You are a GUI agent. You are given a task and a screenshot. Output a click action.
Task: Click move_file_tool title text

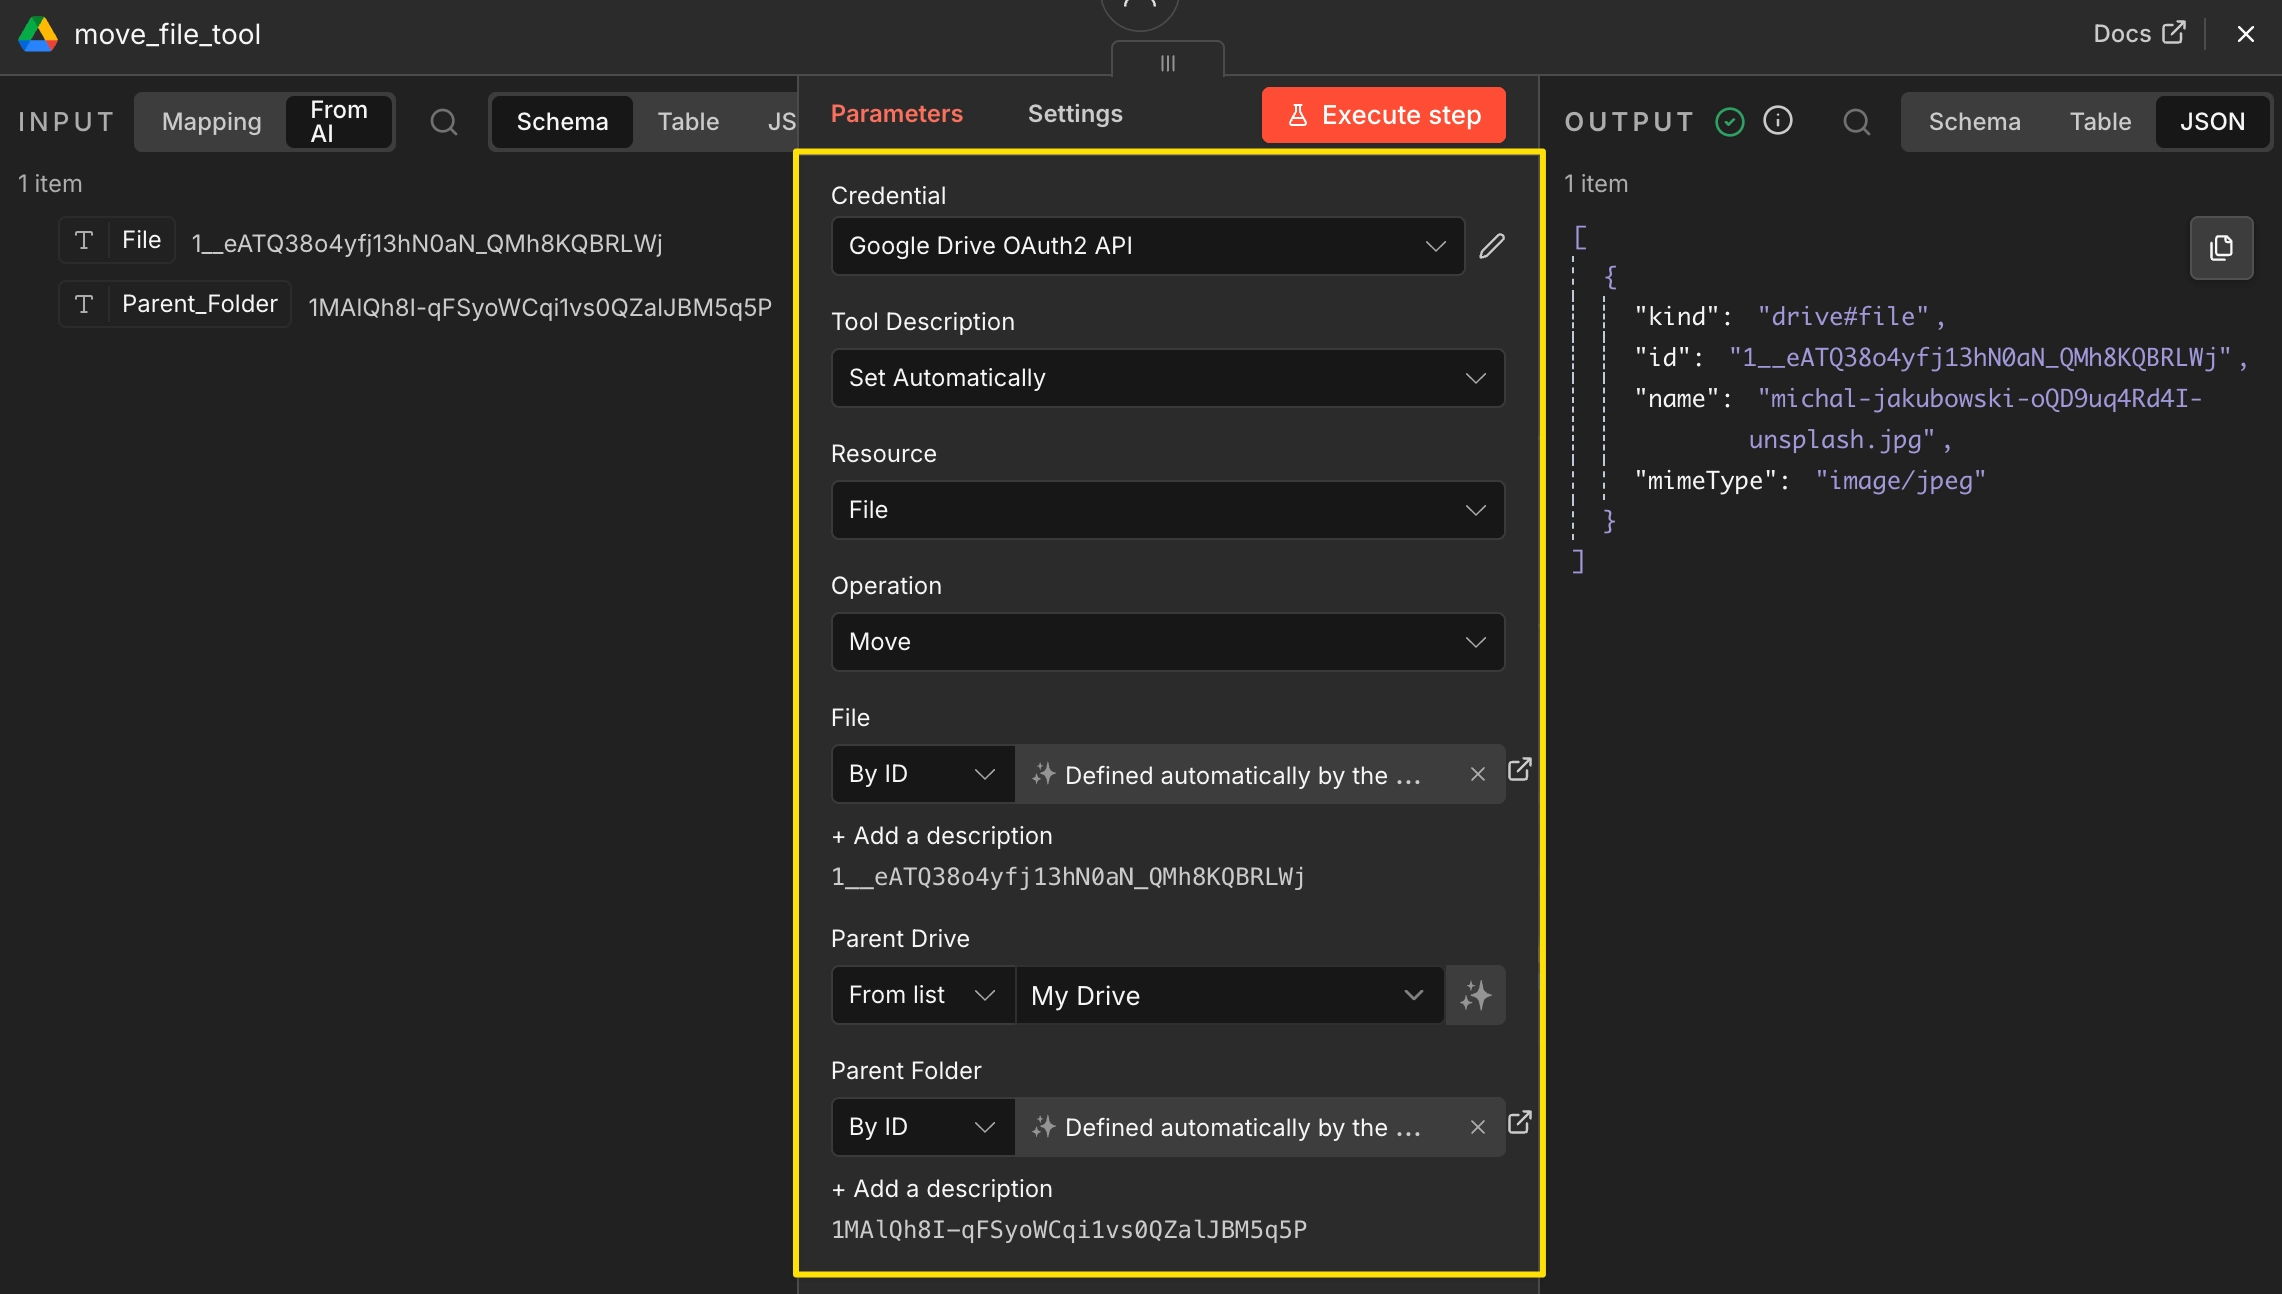coord(167,35)
